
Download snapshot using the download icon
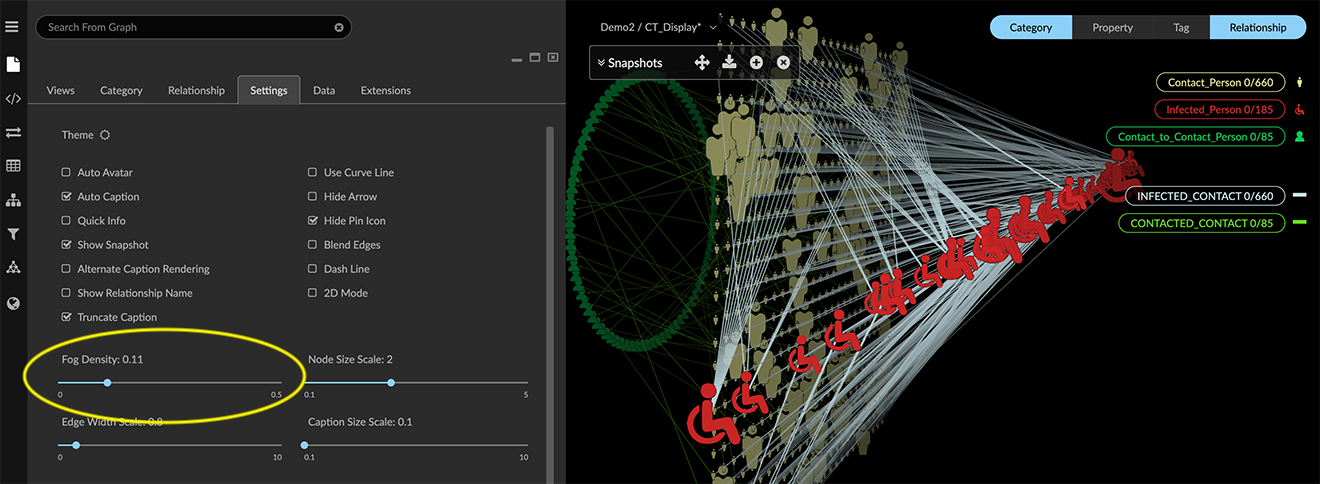tap(729, 63)
